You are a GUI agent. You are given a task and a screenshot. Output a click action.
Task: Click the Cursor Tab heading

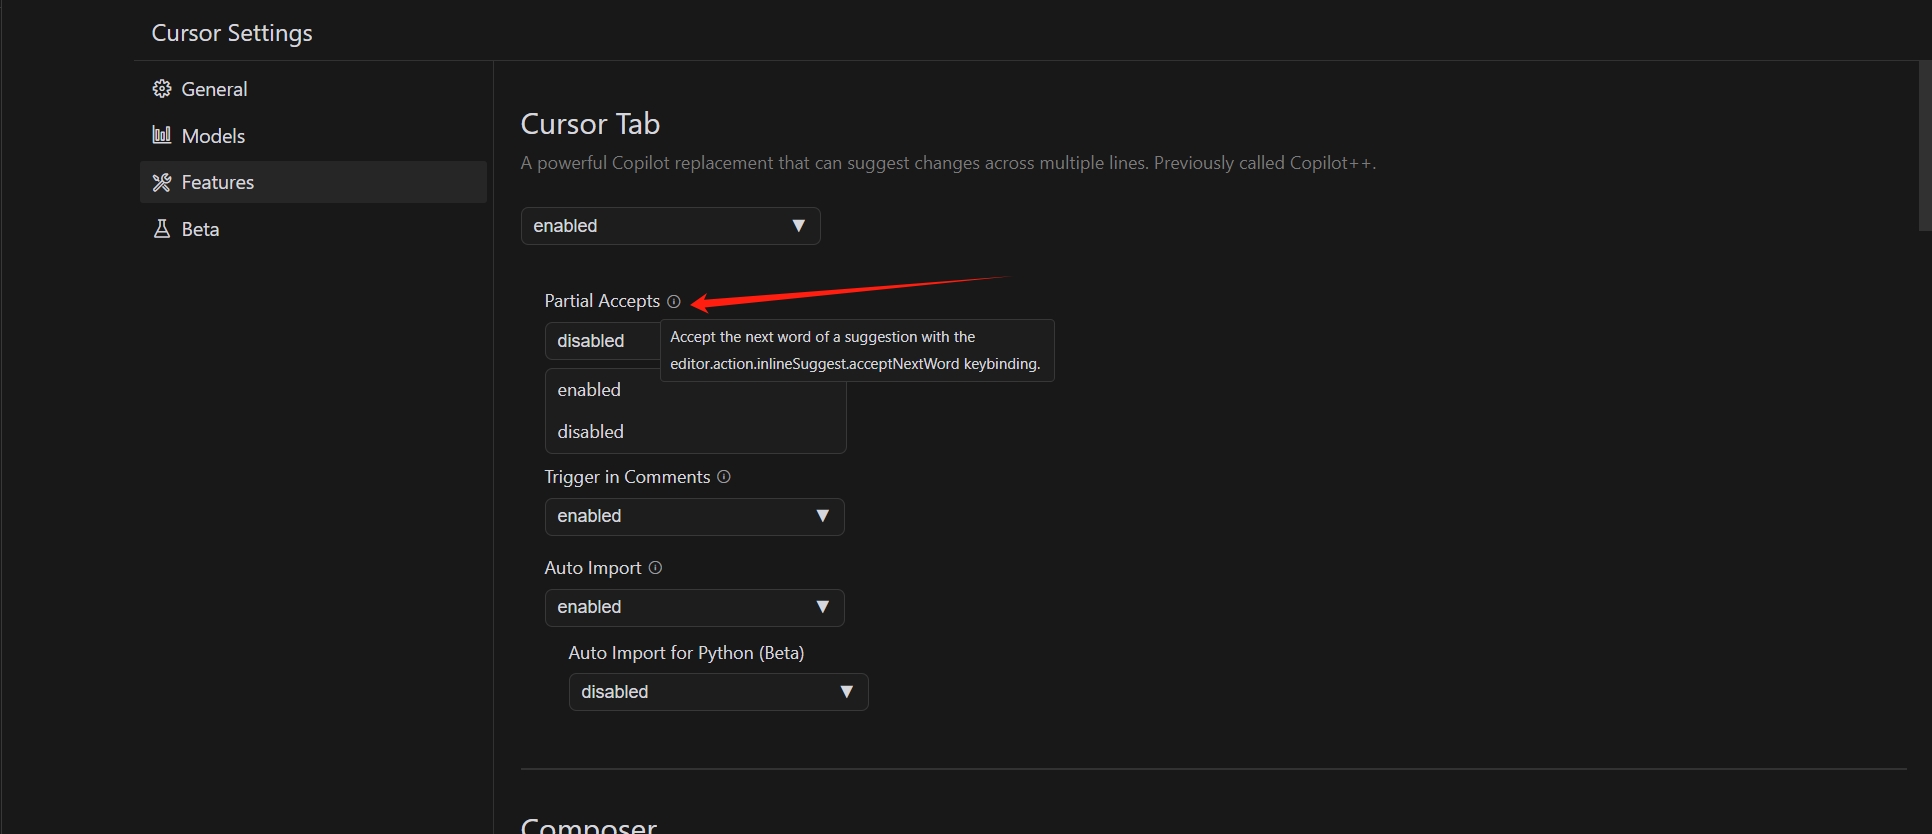[590, 124]
